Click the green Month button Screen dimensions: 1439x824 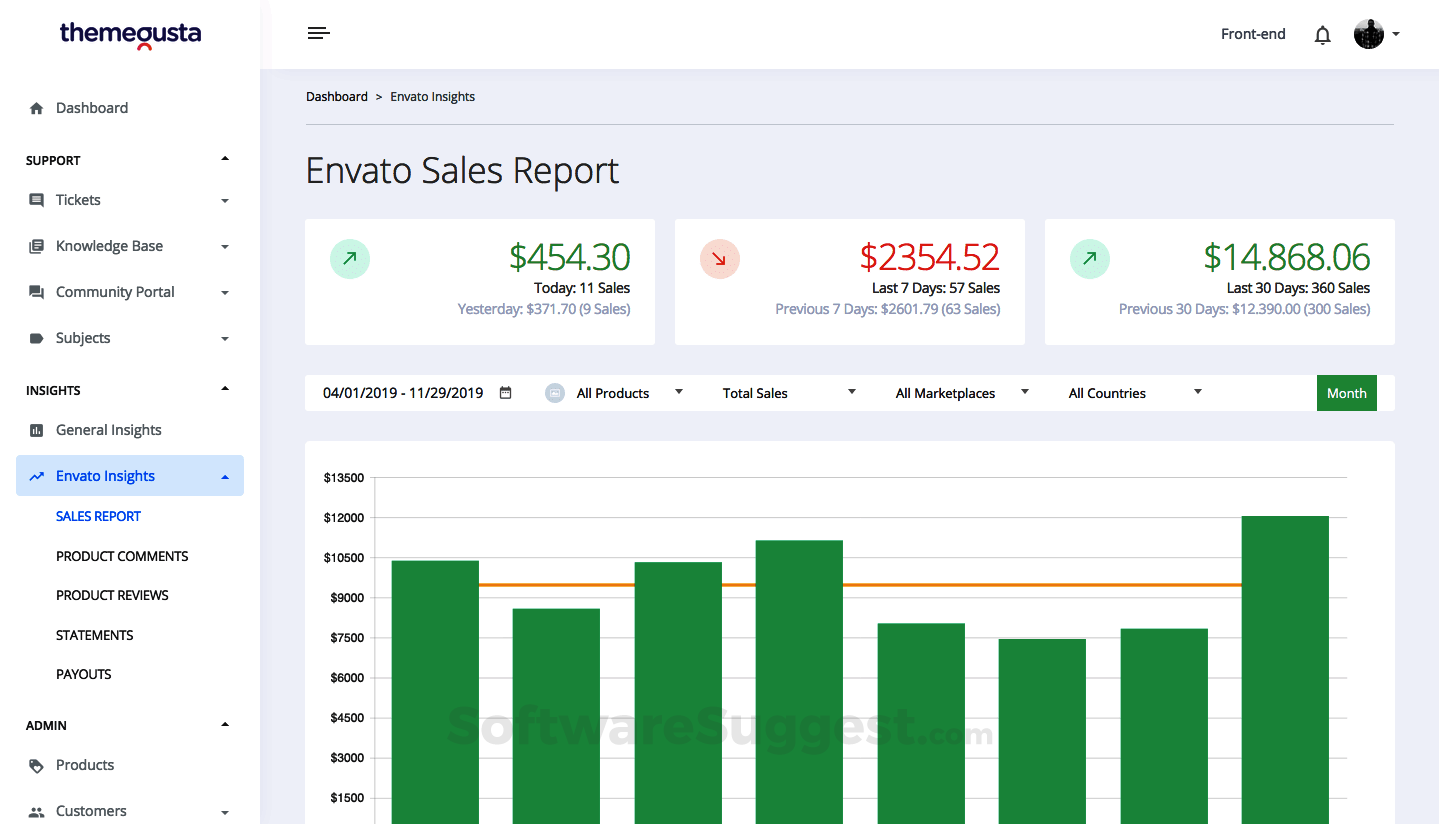pos(1346,393)
